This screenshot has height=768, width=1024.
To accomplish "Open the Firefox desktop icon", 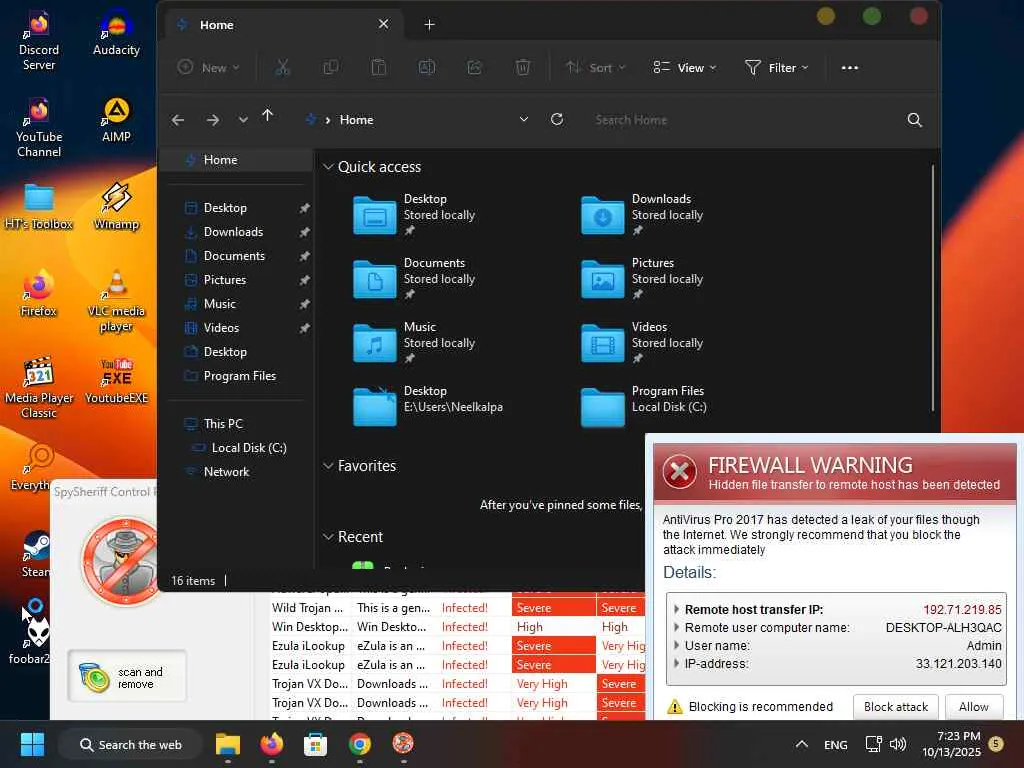I will (x=39, y=294).
